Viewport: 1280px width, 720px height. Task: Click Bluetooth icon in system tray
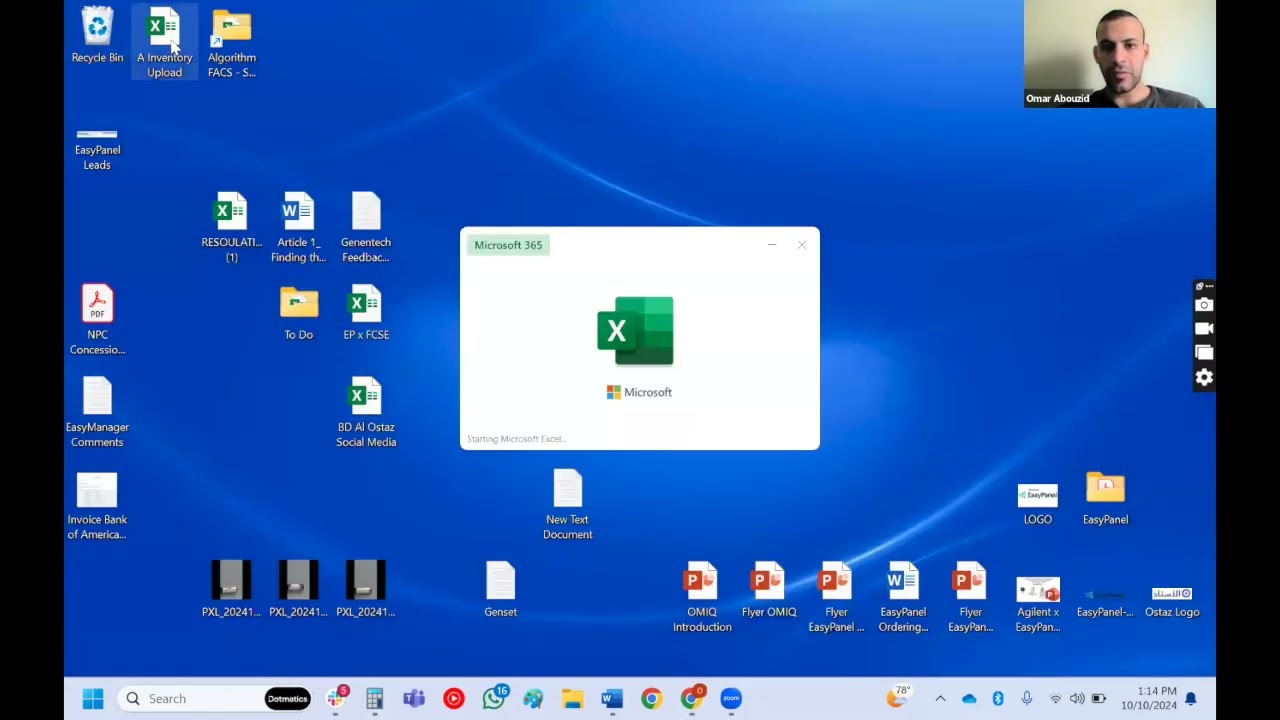[x=997, y=699]
